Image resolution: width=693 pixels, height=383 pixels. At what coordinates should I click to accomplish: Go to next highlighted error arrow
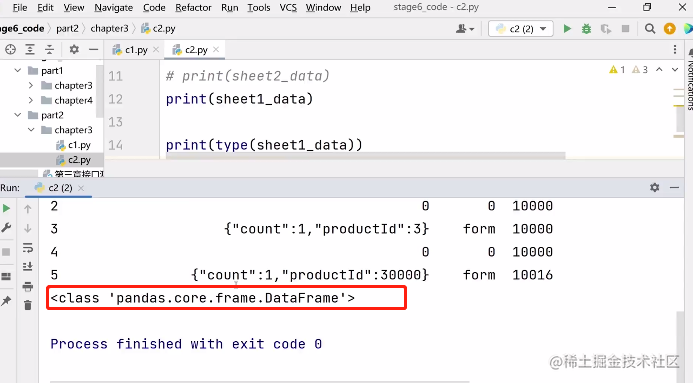(675, 69)
